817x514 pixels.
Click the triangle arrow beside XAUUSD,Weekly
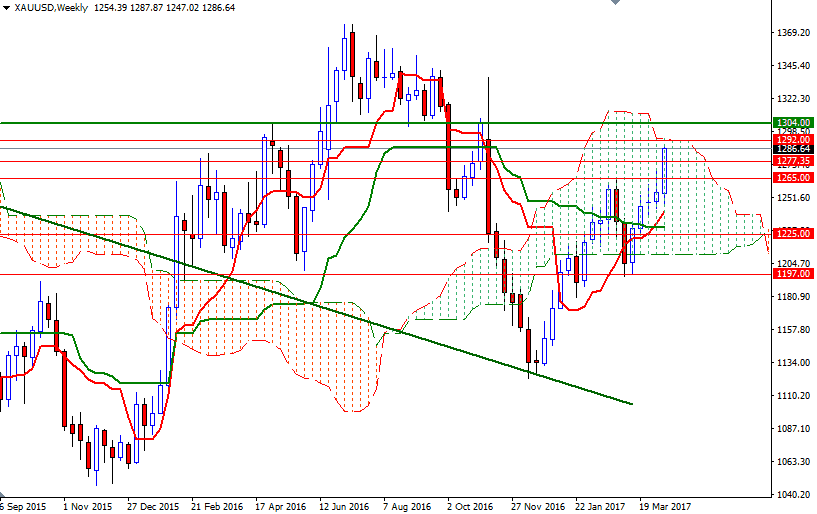pos(6,8)
